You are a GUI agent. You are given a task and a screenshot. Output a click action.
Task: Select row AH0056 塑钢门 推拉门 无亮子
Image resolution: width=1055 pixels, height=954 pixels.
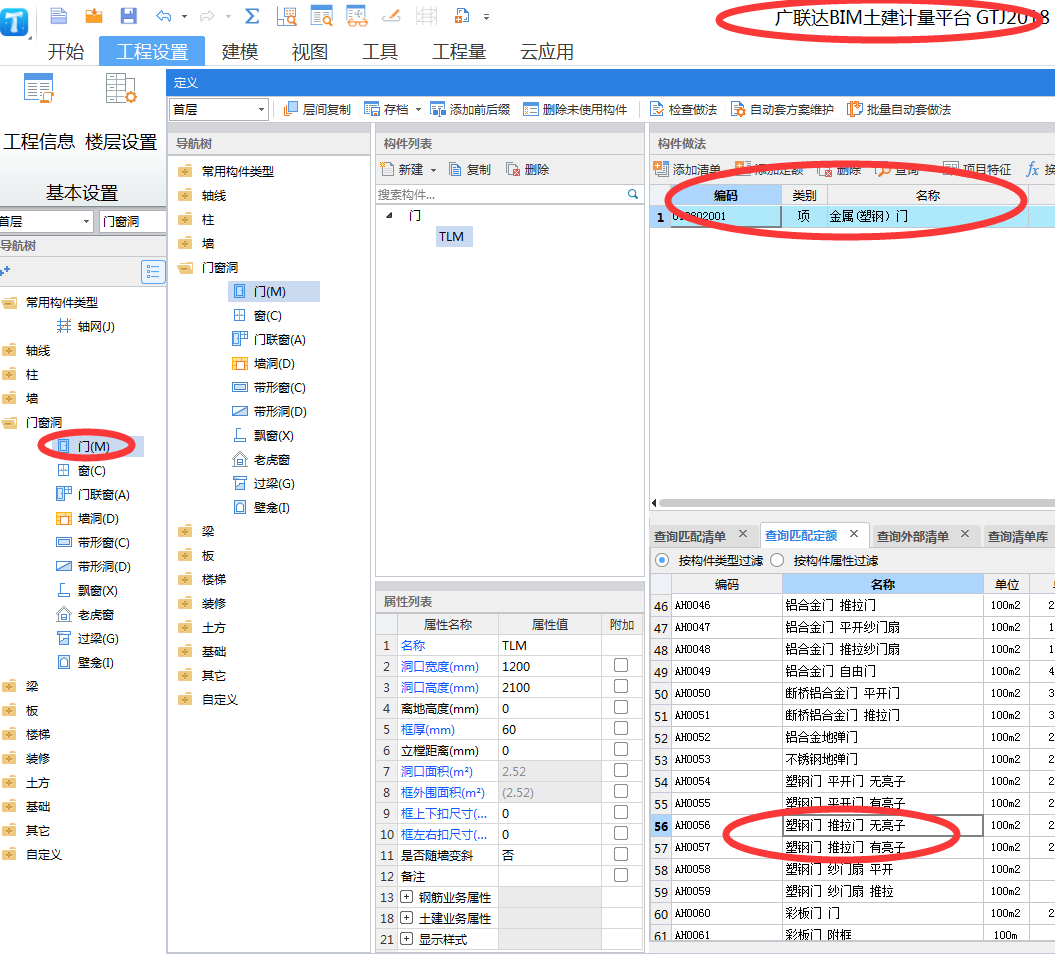[x=851, y=825]
